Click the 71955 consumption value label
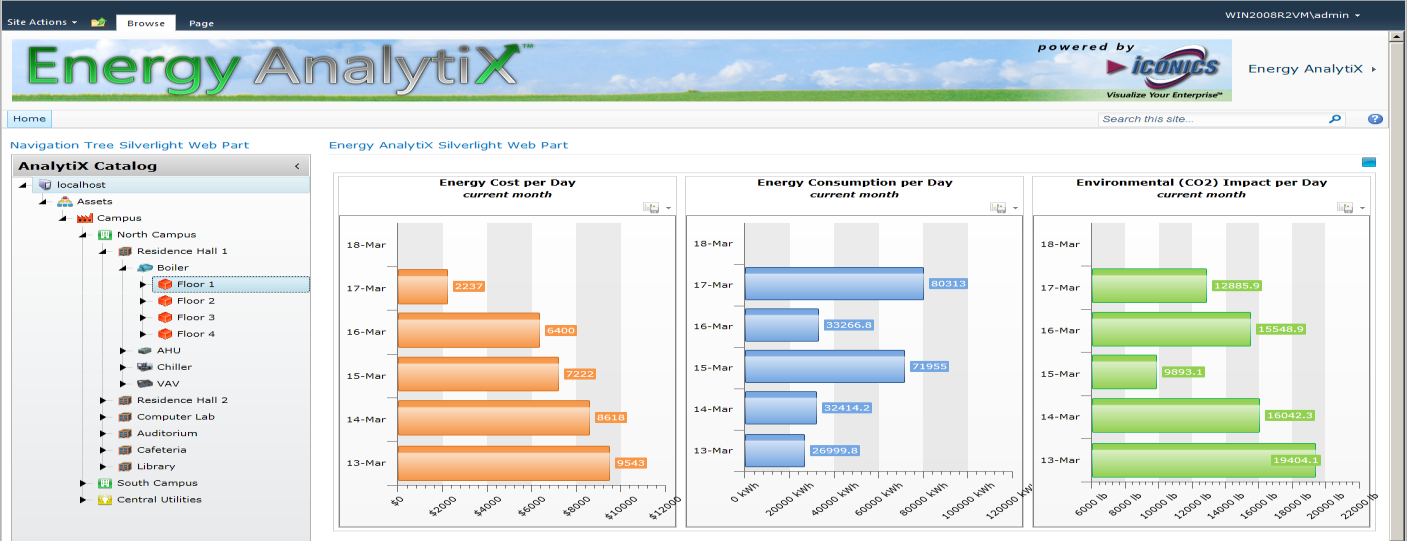The width and height of the screenshot is (1407, 541). click(x=929, y=367)
